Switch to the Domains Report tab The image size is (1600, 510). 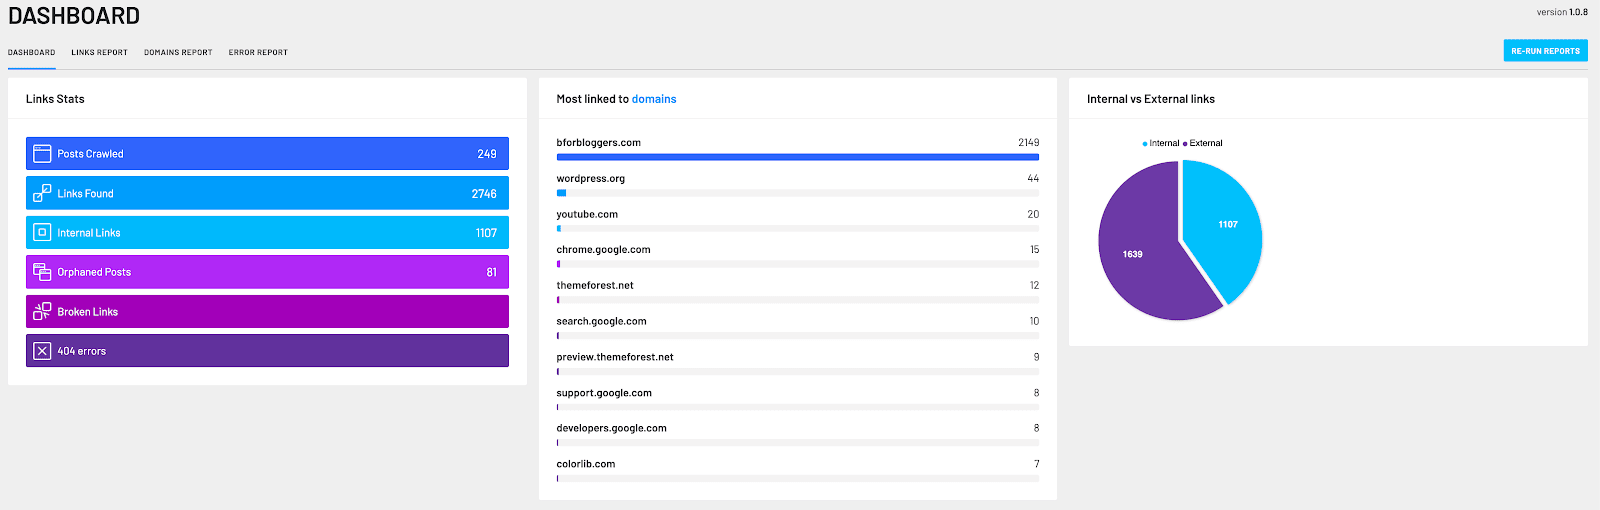pyautogui.click(x=178, y=53)
